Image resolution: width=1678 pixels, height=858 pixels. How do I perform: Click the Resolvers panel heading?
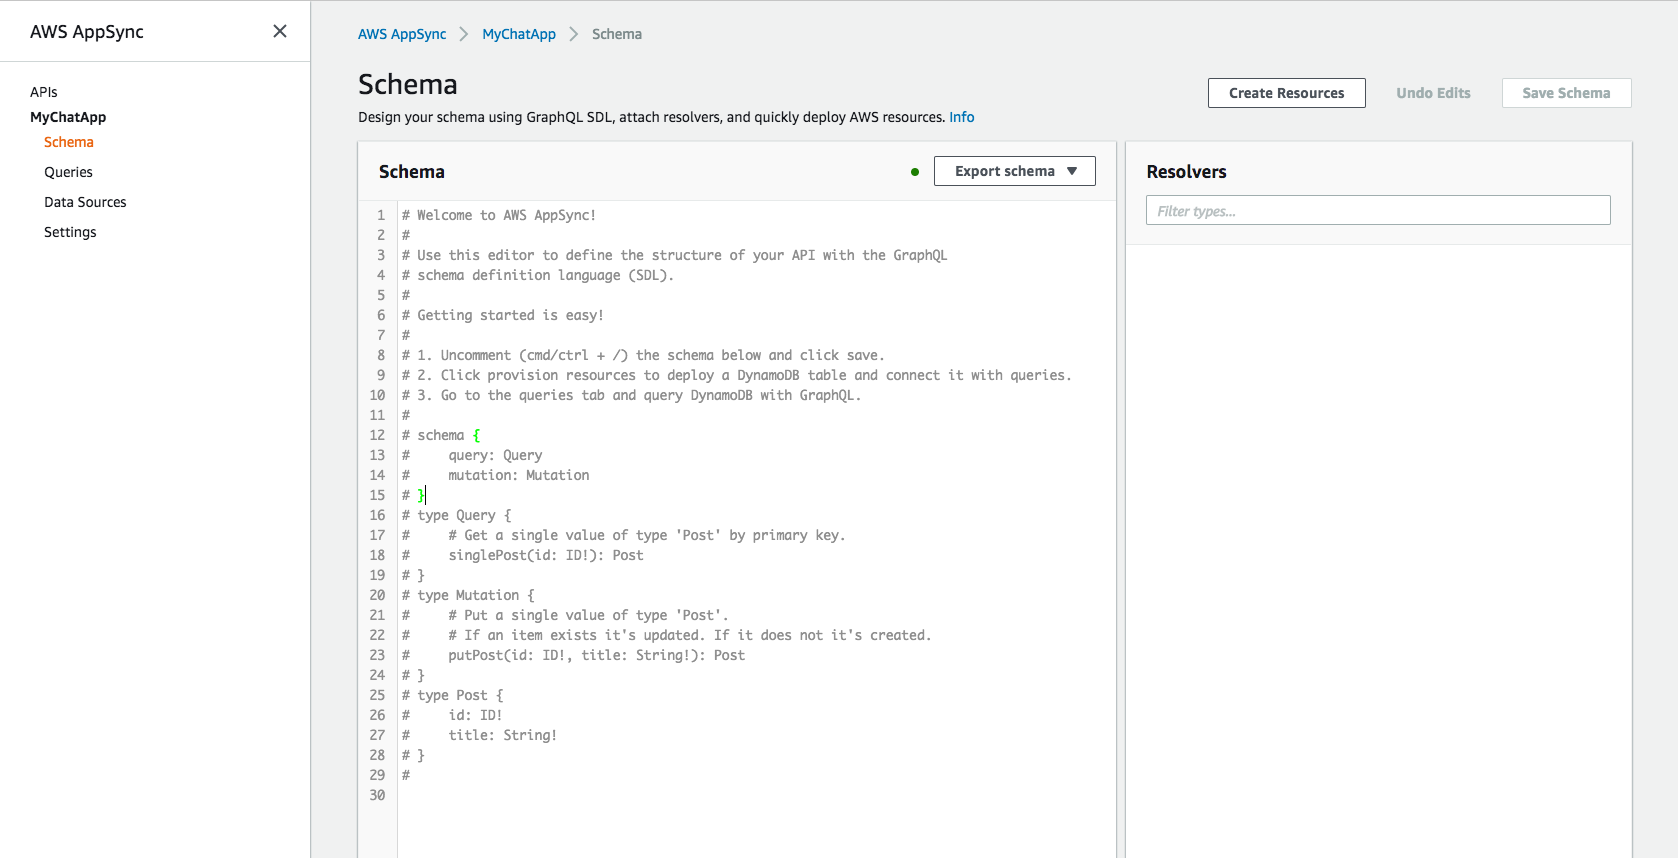click(x=1186, y=172)
